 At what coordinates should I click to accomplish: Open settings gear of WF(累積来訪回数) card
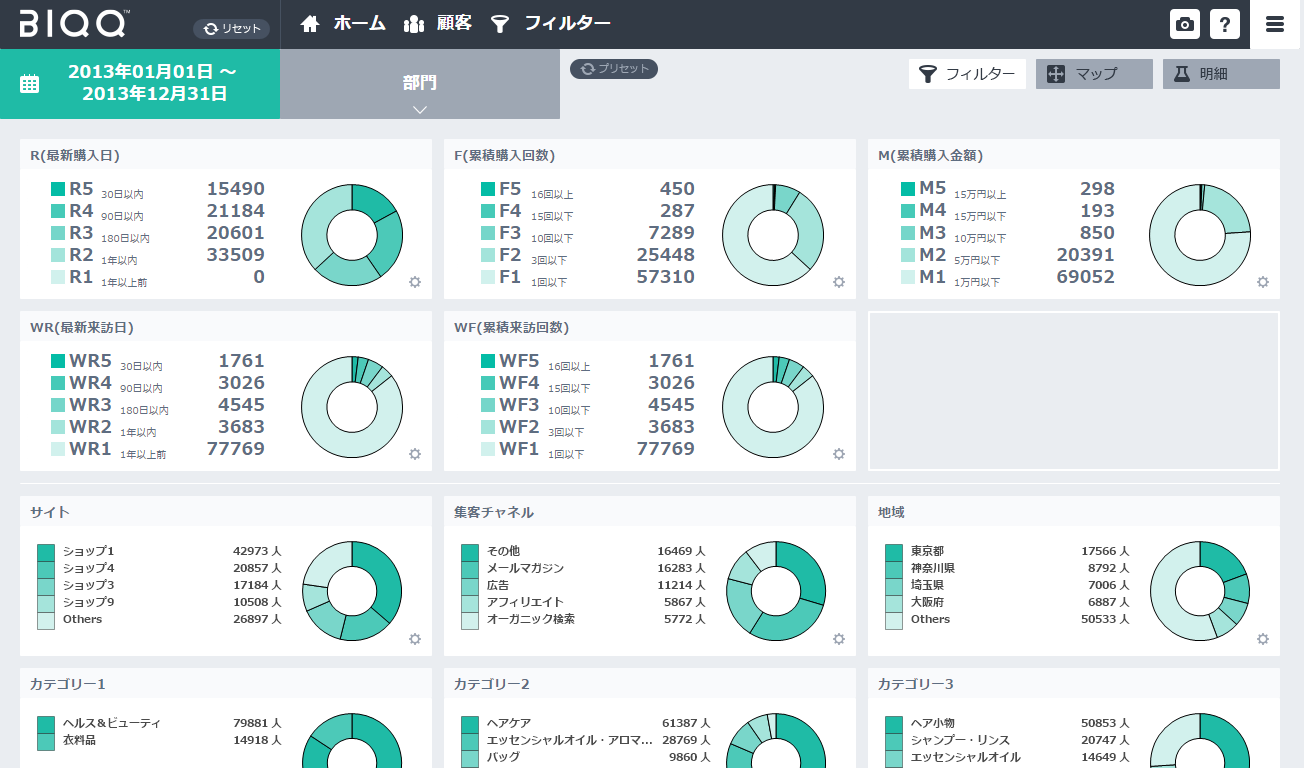coord(839,454)
